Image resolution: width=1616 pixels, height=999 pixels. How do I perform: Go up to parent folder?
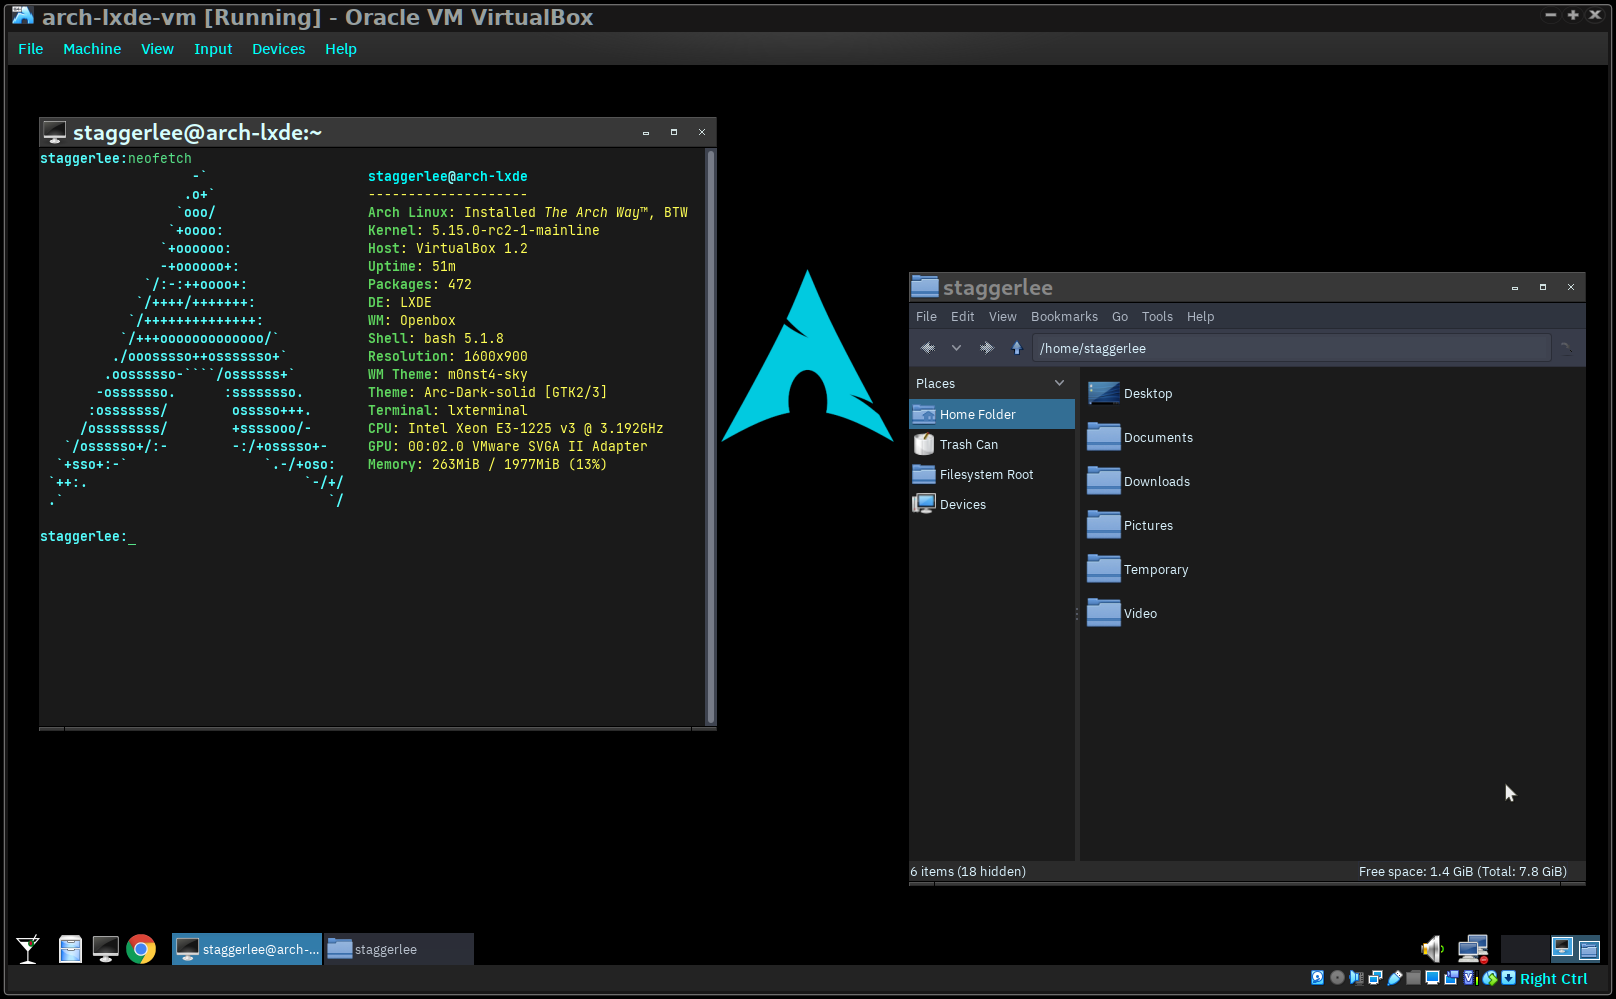tap(1017, 348)
